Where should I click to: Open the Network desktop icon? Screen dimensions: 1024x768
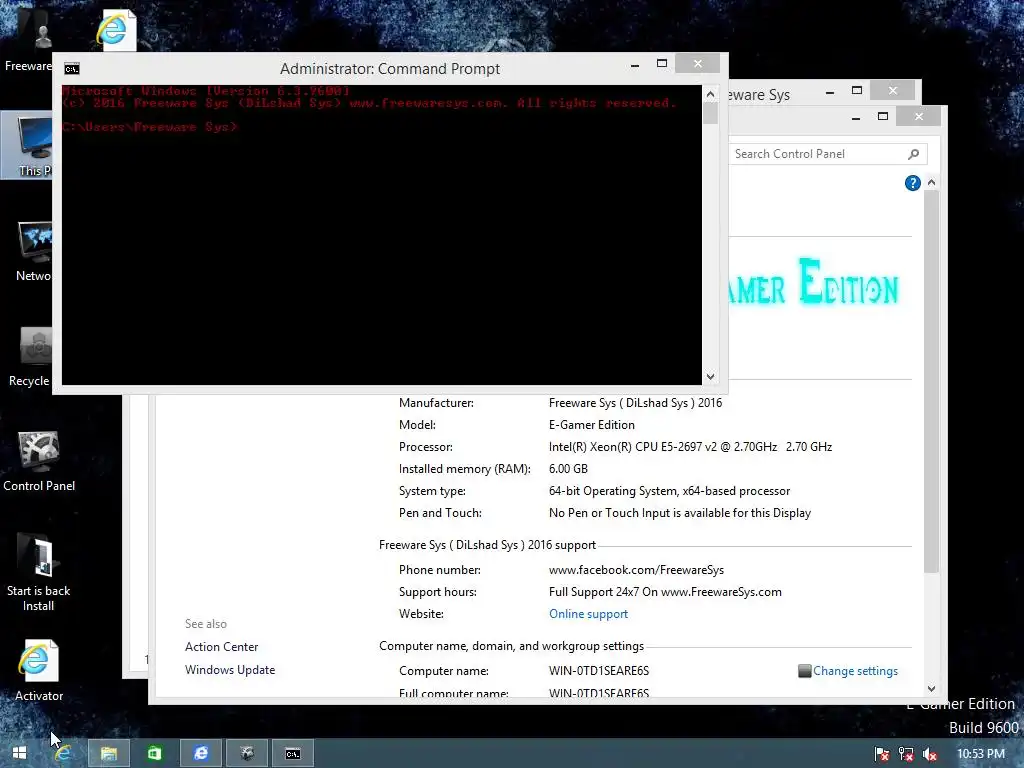(34, 252)
